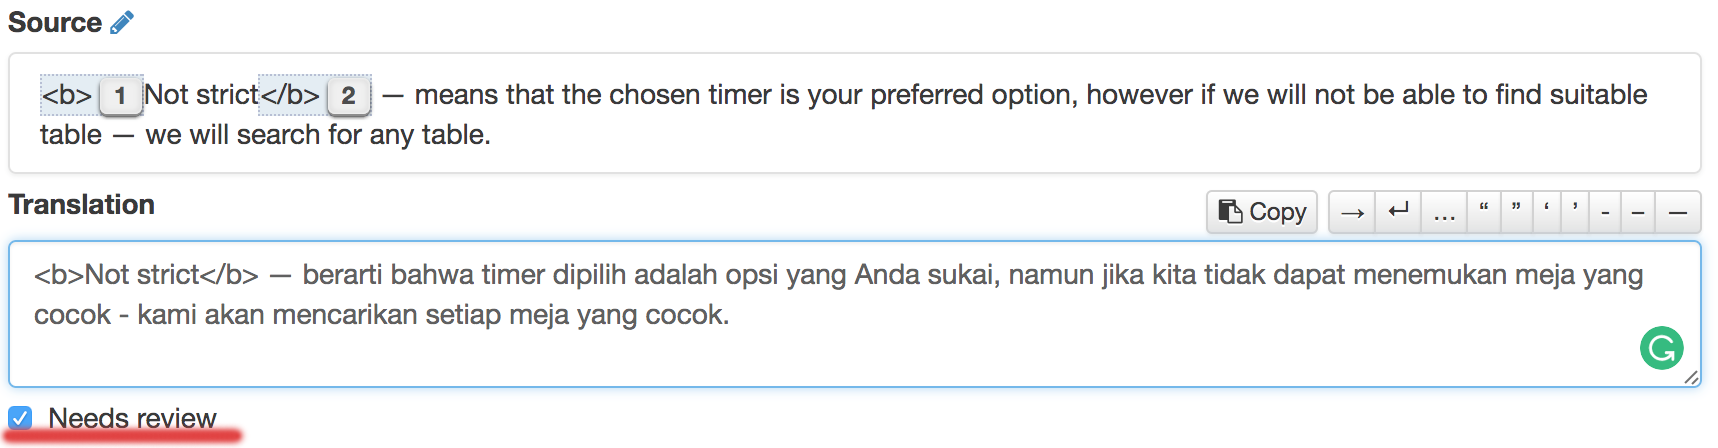Click inside the Translation text area
Screen dimensions: 1718x448
tap(800, 340)
